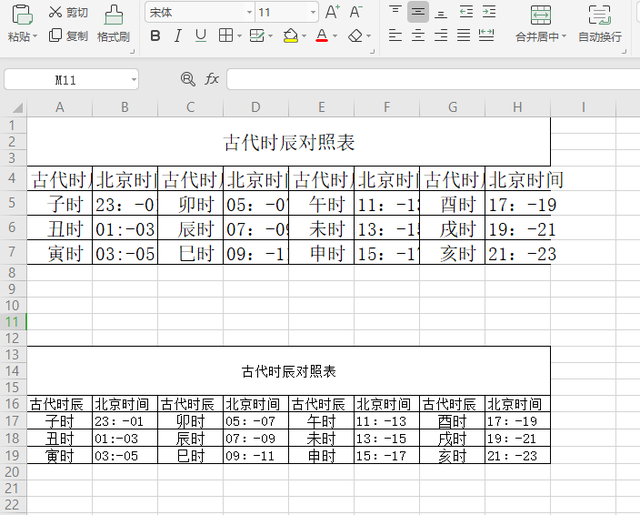Select column H header
The width and height of the screenshot is (640, 515).
pyautogui.click(x=518, y=107)
